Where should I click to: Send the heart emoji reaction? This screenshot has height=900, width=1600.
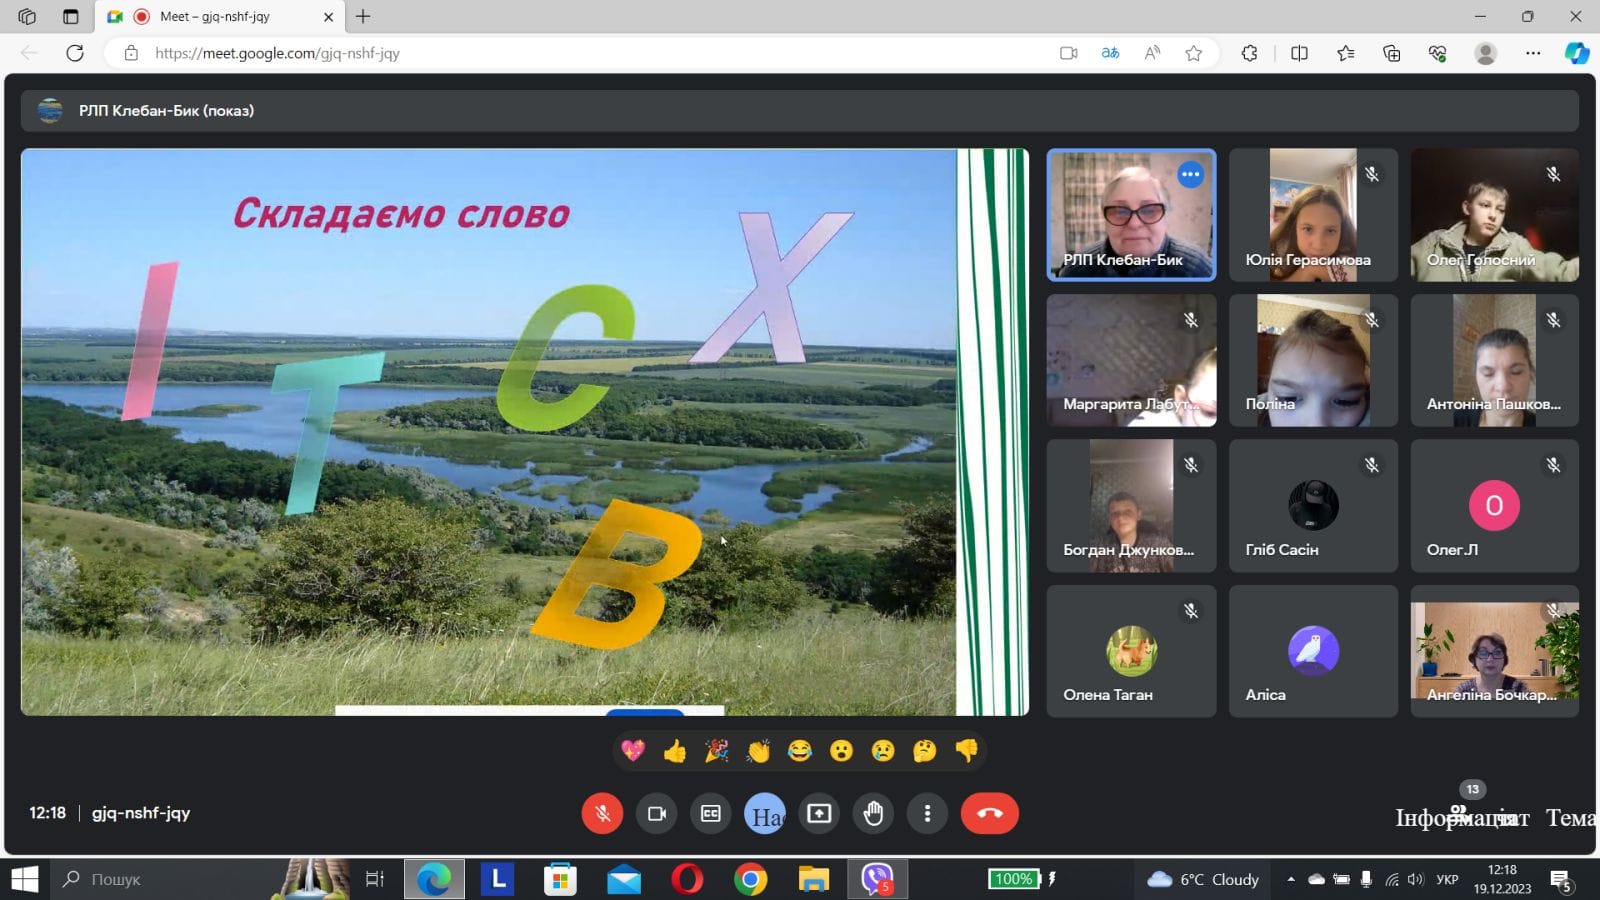[x=633, y=751]
